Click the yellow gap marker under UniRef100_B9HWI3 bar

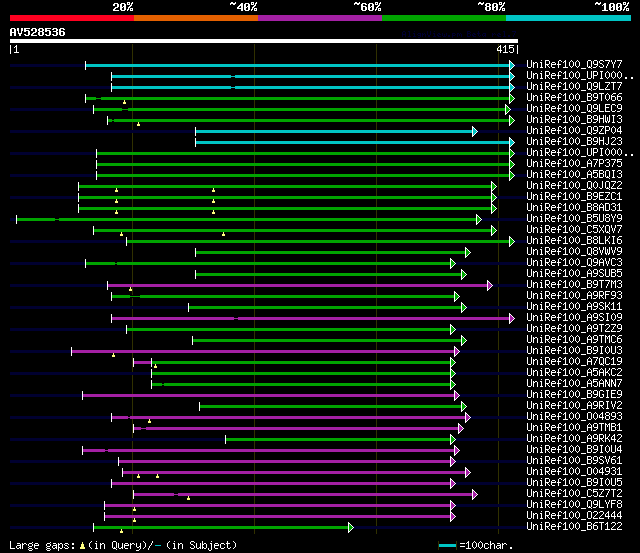139,124
